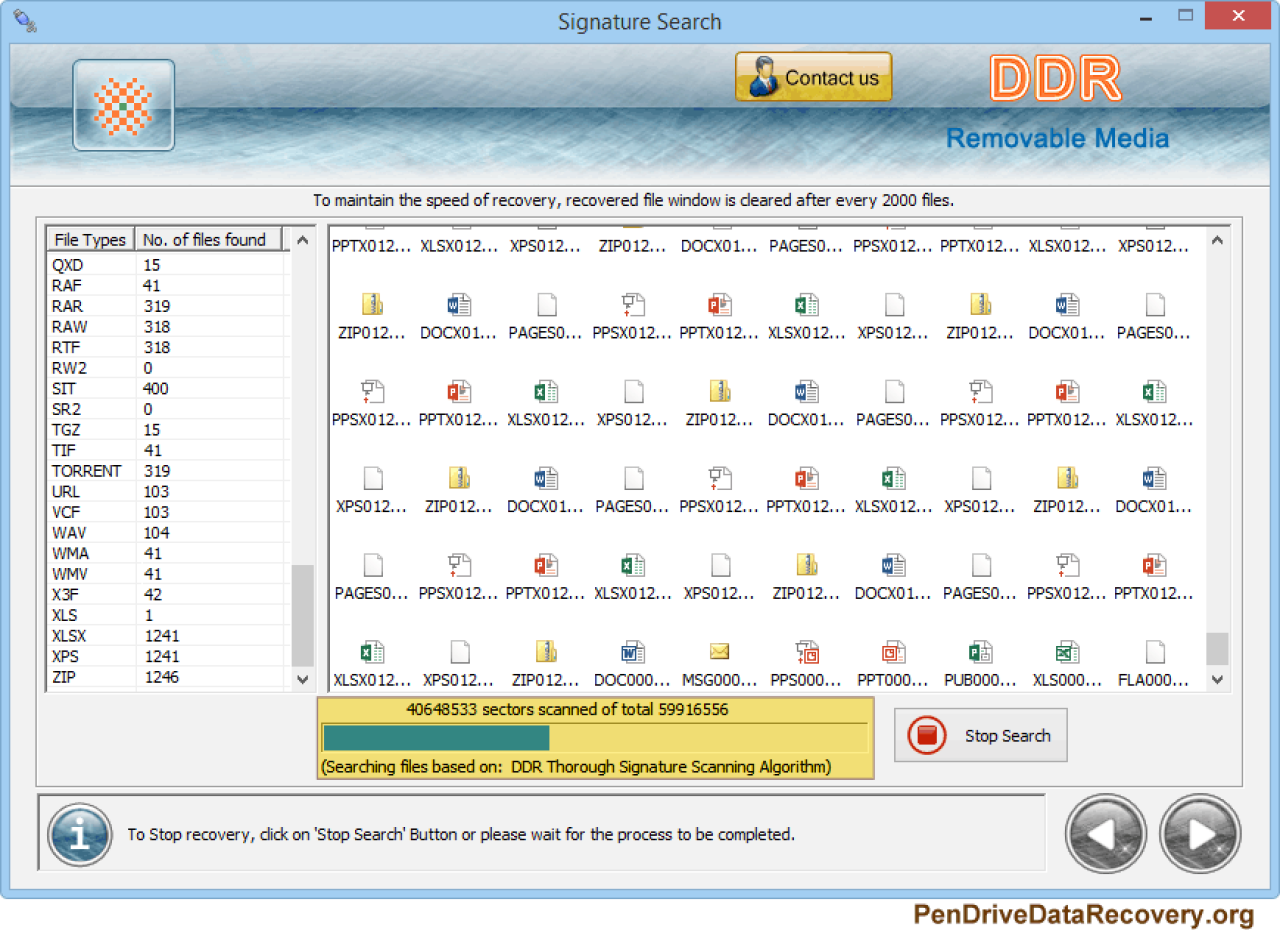Click the blue information icon
Image resolution: width=1280 pixels, height=930 pixels.
[x=80, y=834]
